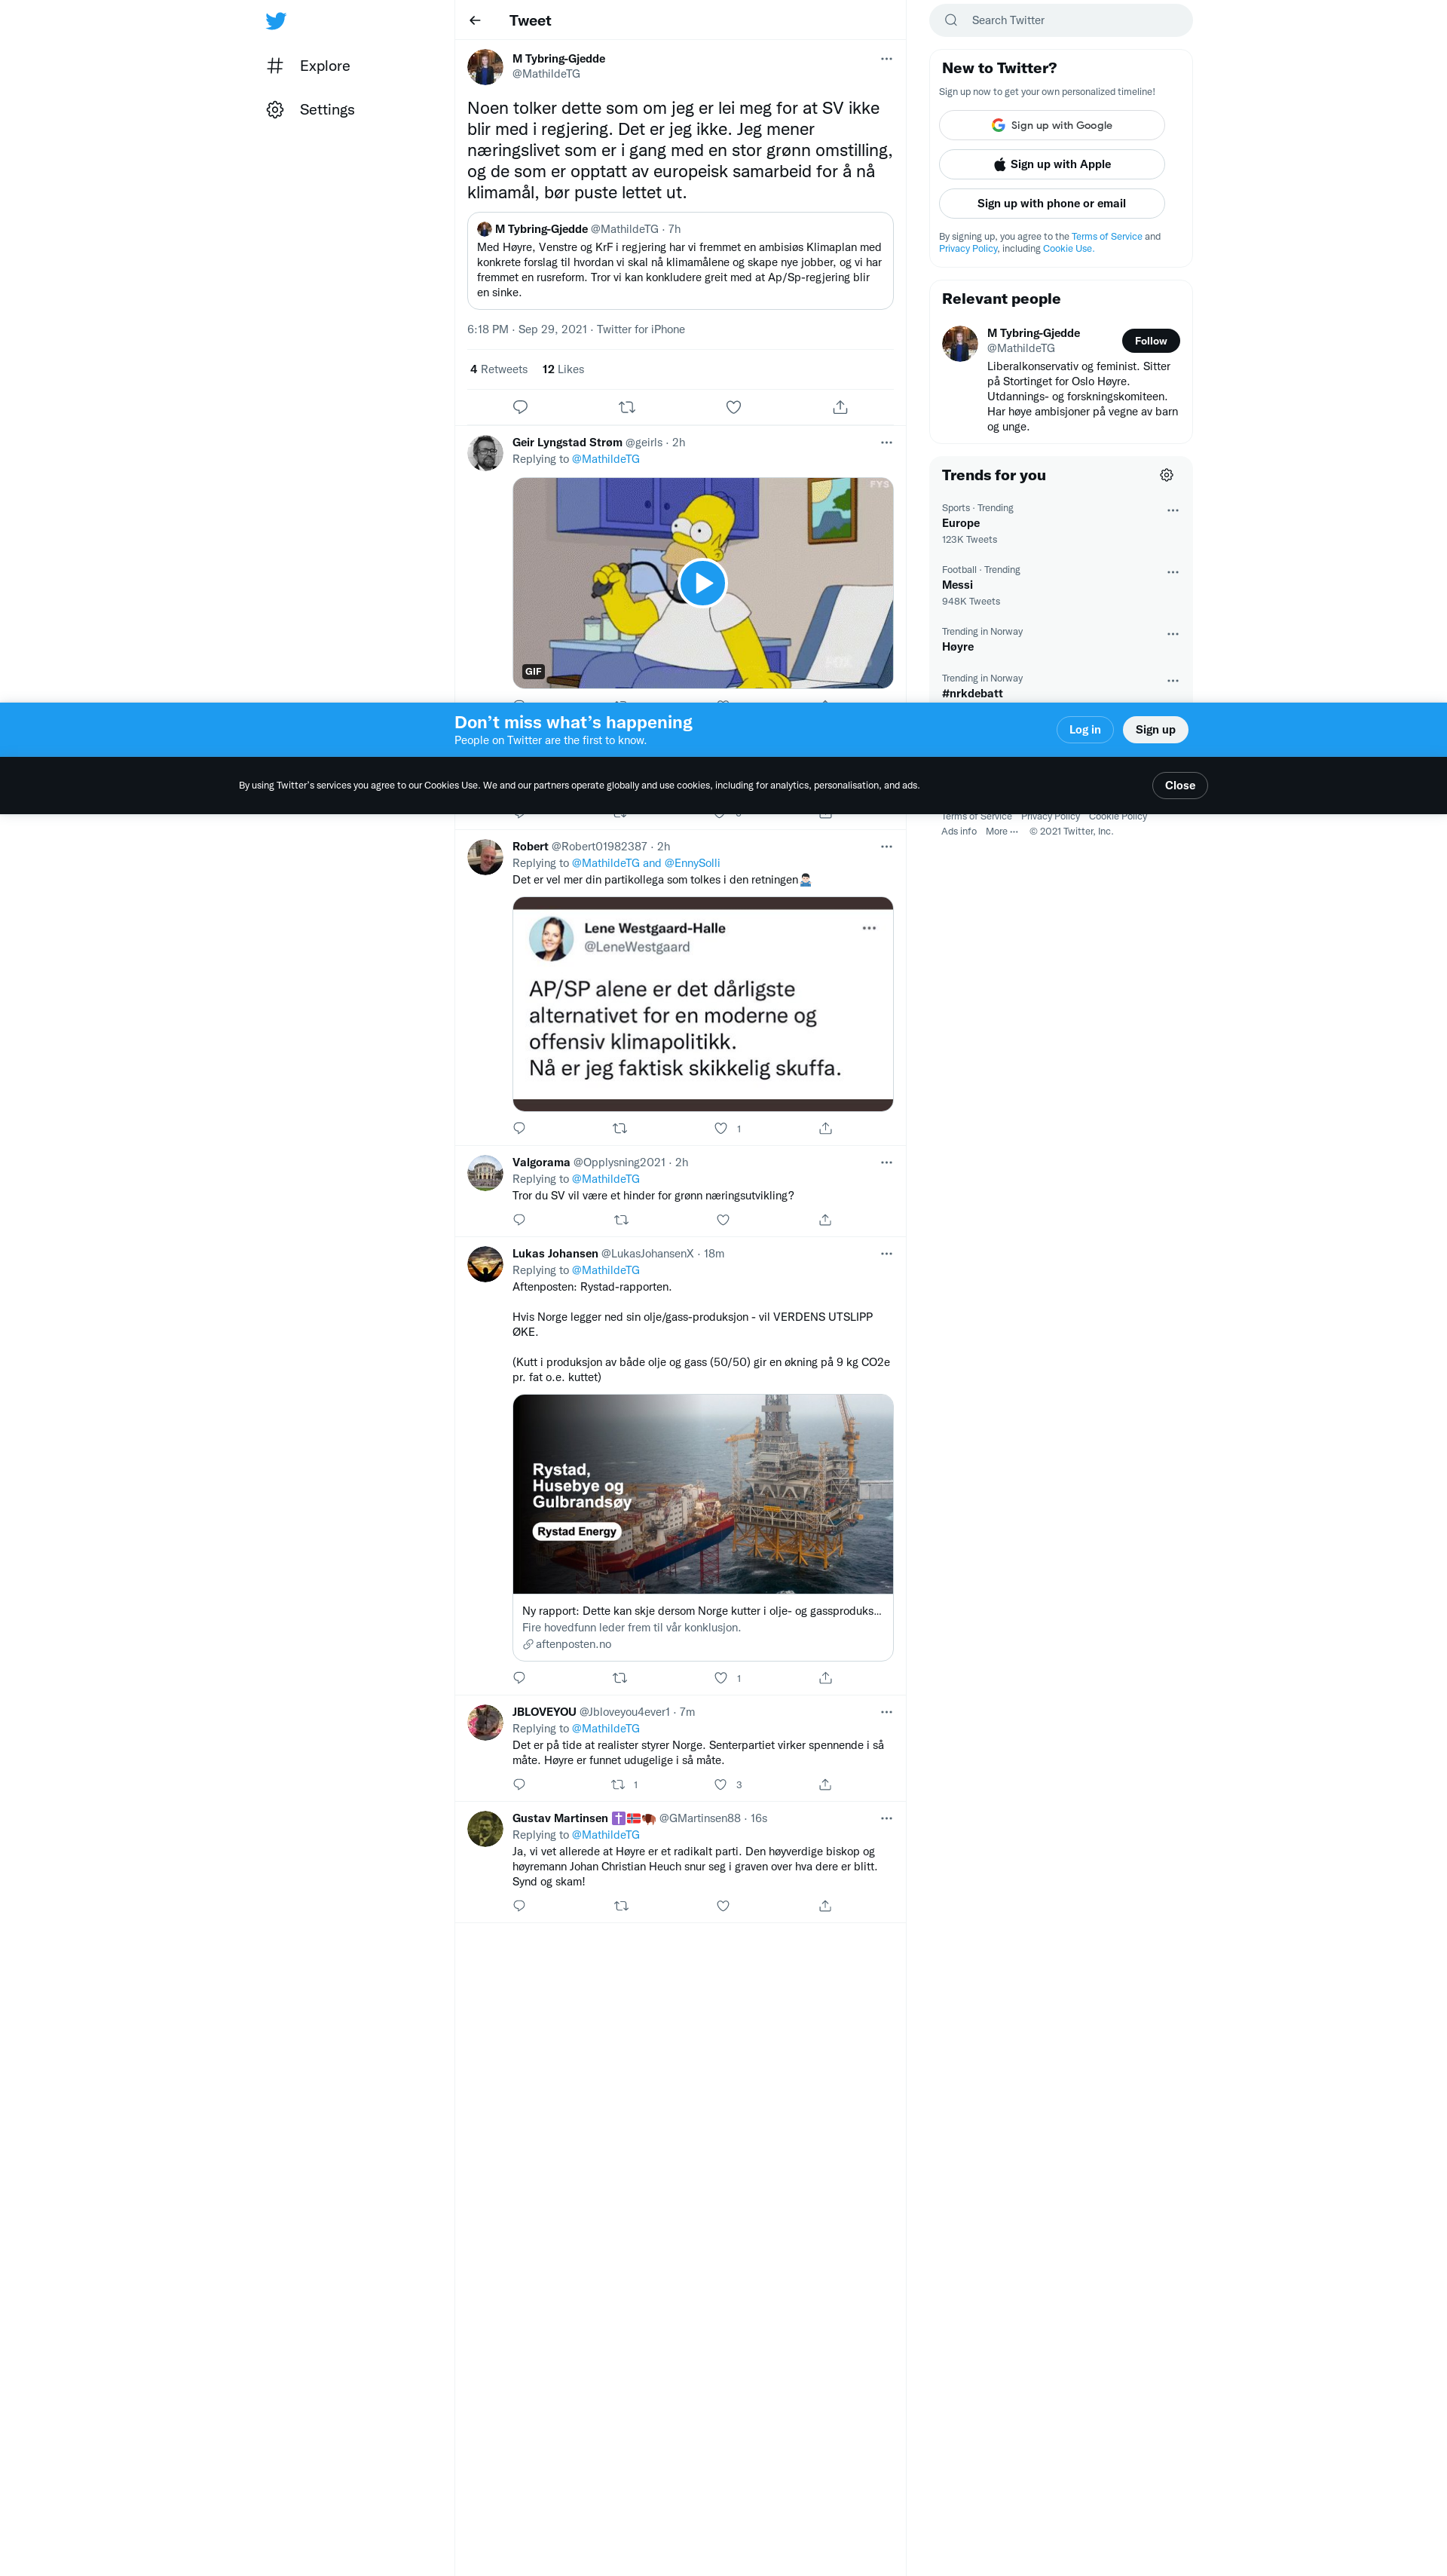Open Settings in sidebar

pyautogui.click(x=310, y=110)
